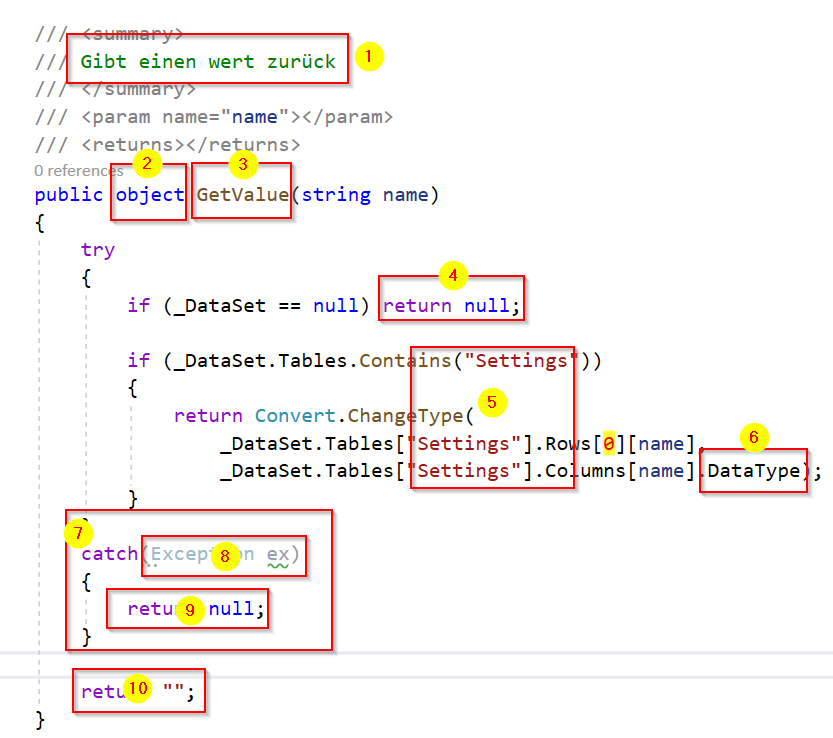Open the "0 references" CodeLens link
This screenshot has height=738, width=833.
78,171
